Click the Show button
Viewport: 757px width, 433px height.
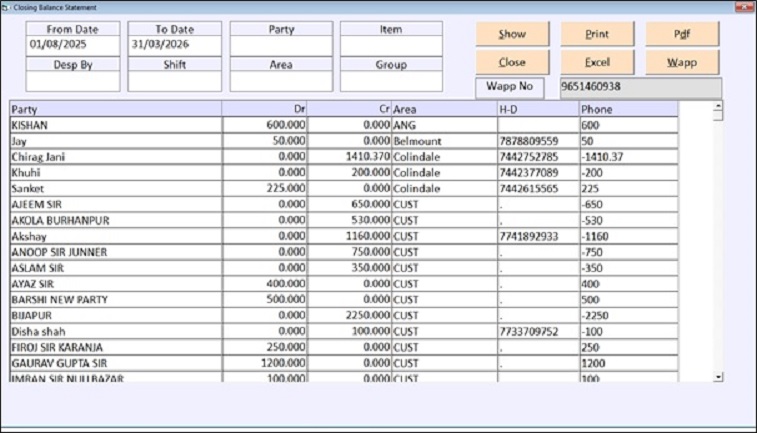(x=512, y=34)
